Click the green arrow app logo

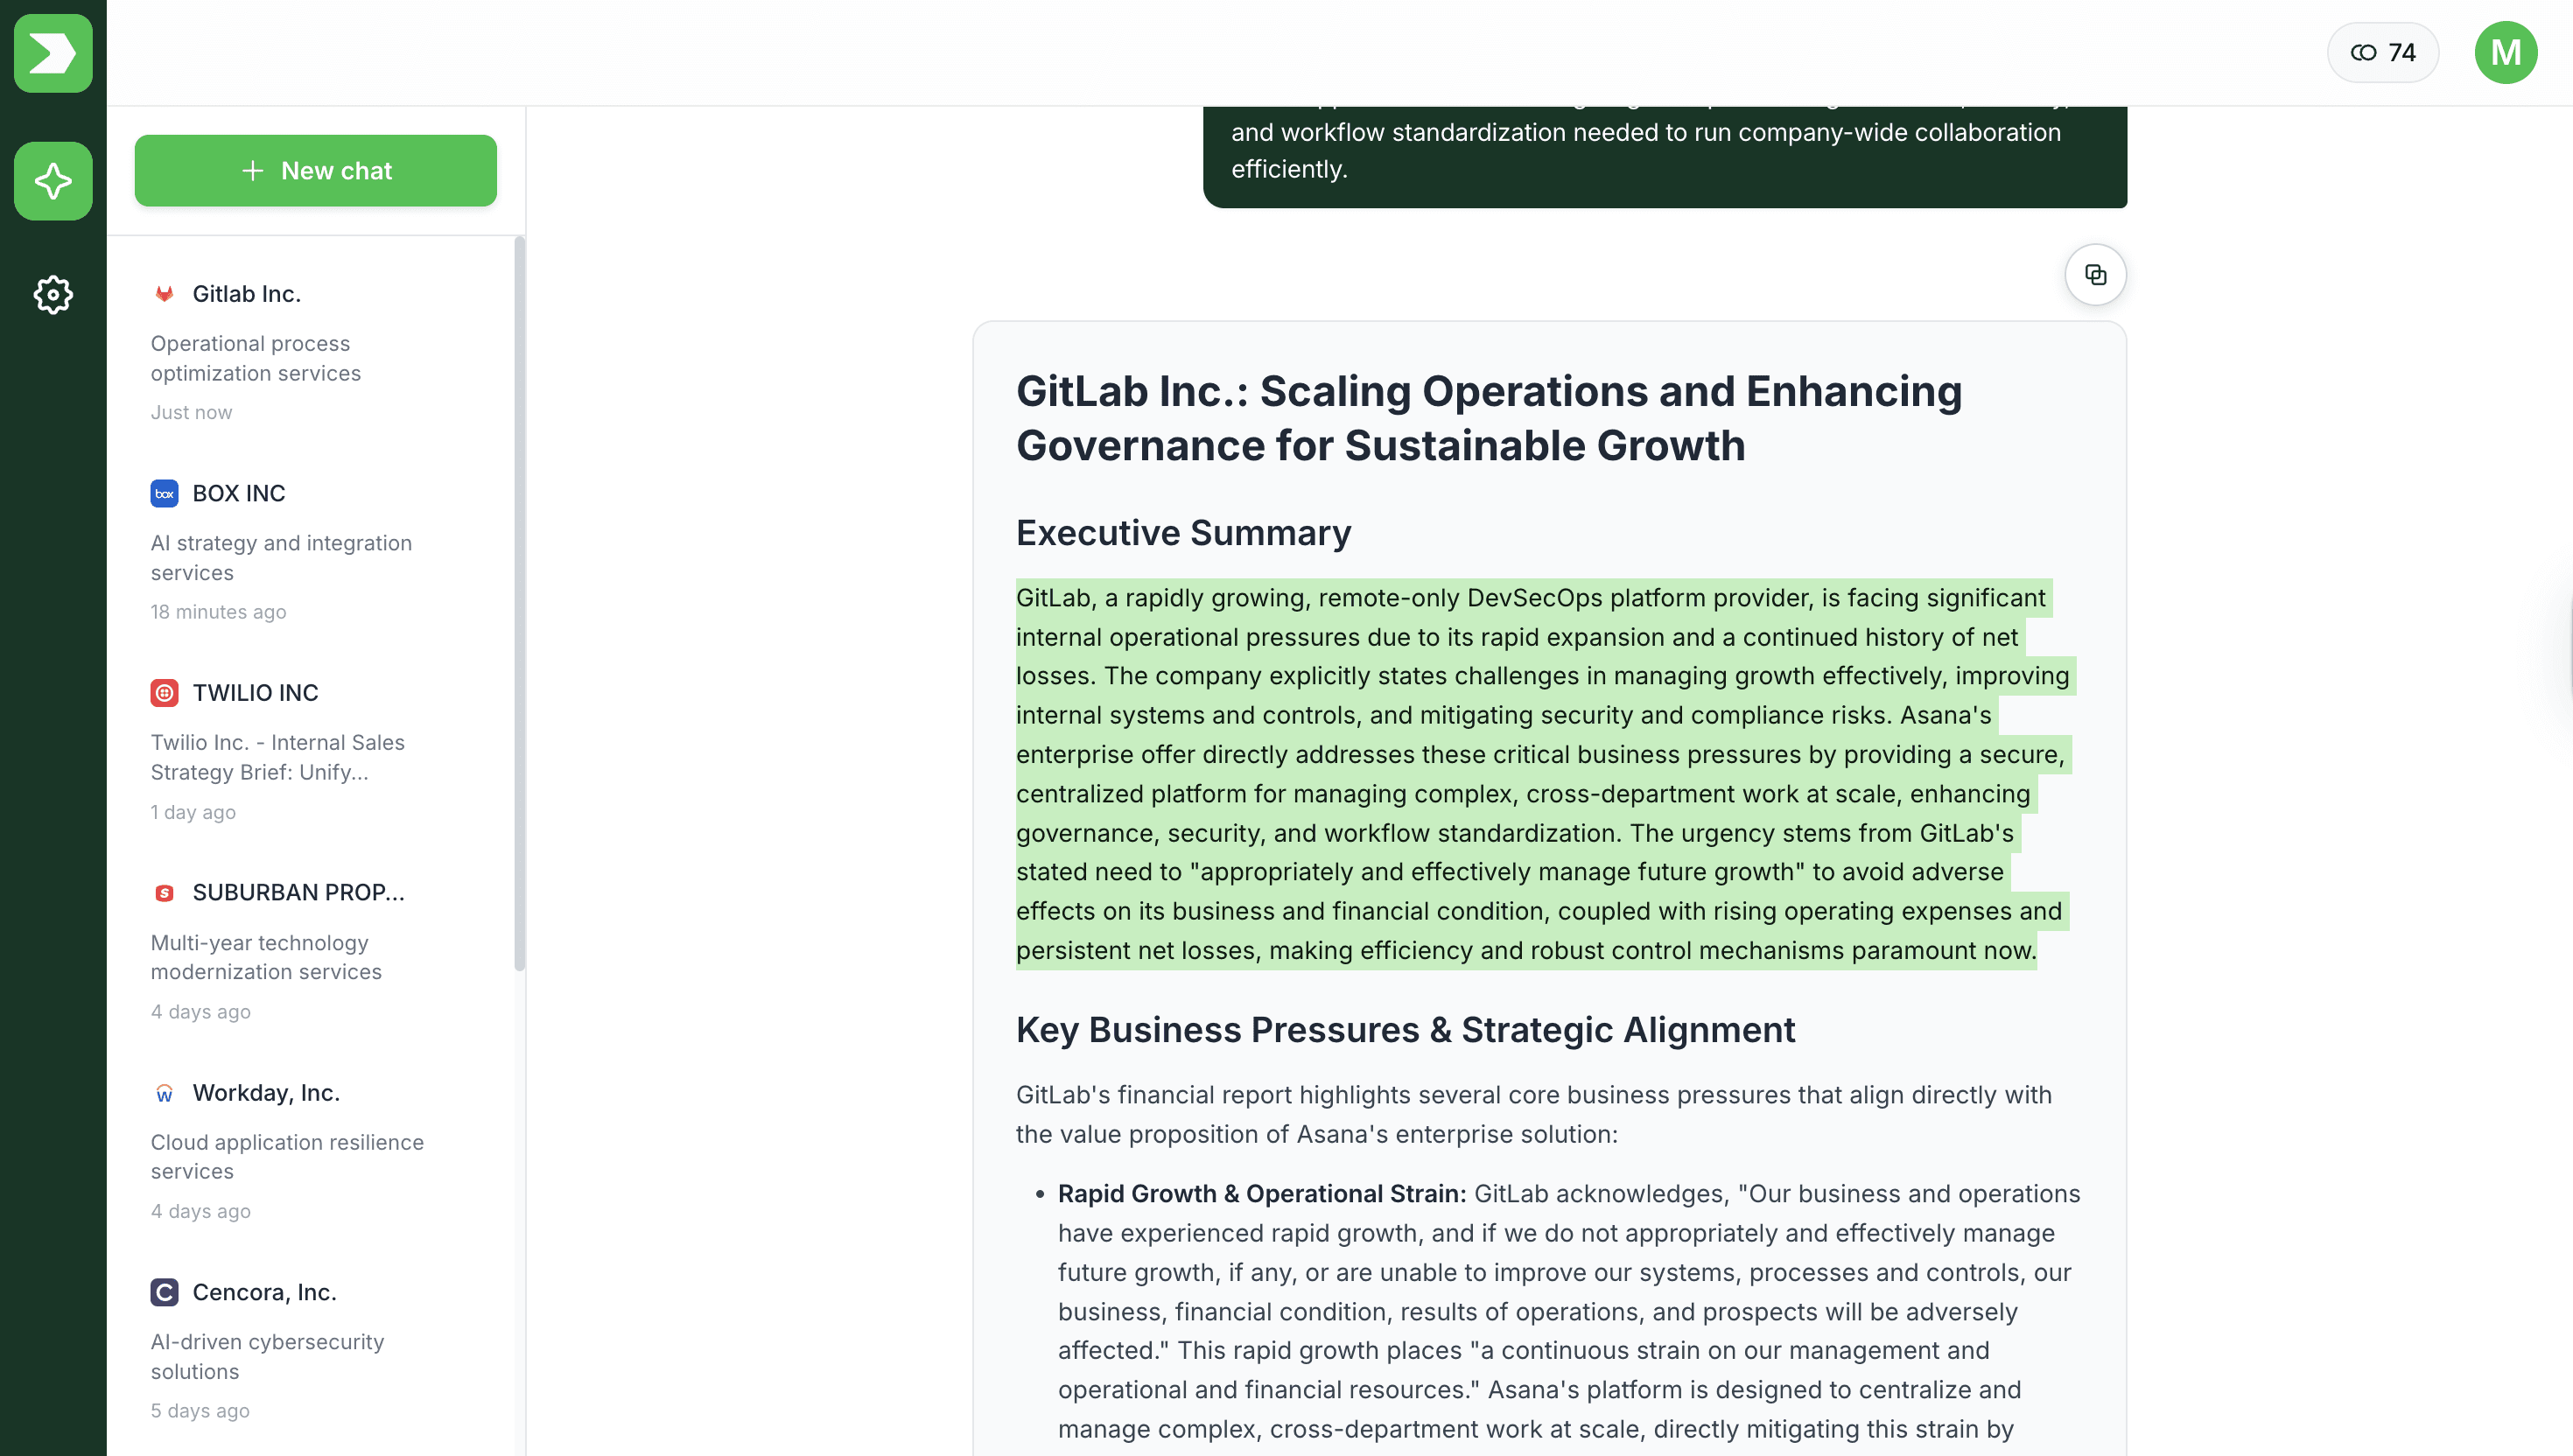pyautogui.click(x=53, y=53)
